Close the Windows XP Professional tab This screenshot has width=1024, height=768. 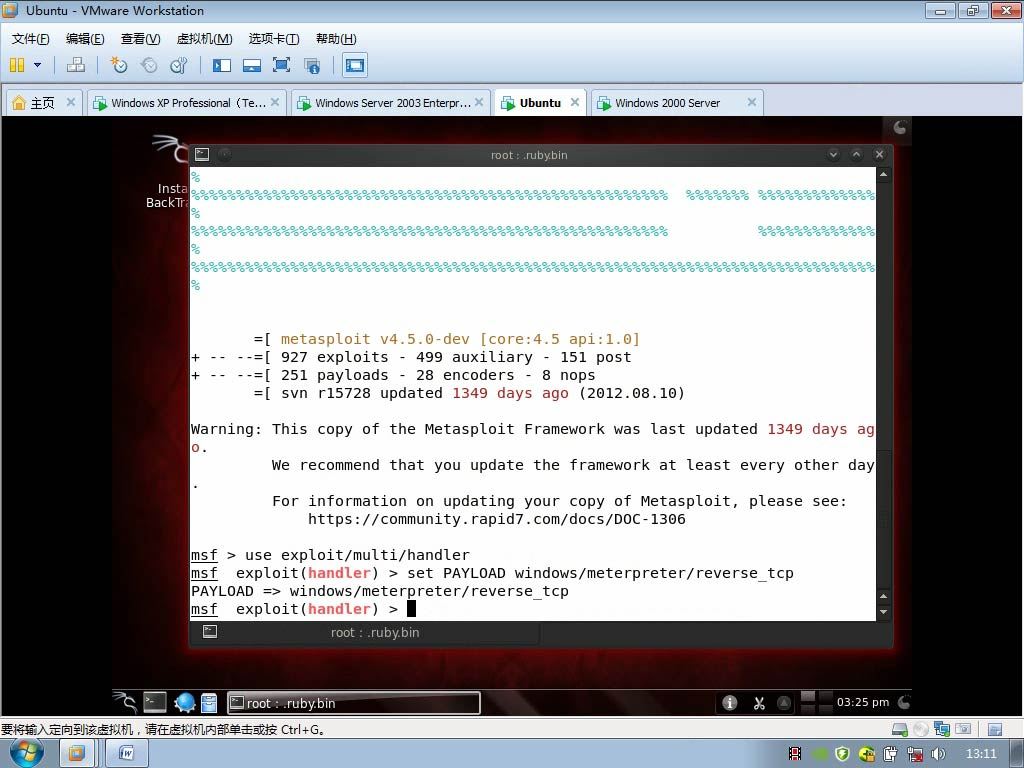[x=275, y=102]
